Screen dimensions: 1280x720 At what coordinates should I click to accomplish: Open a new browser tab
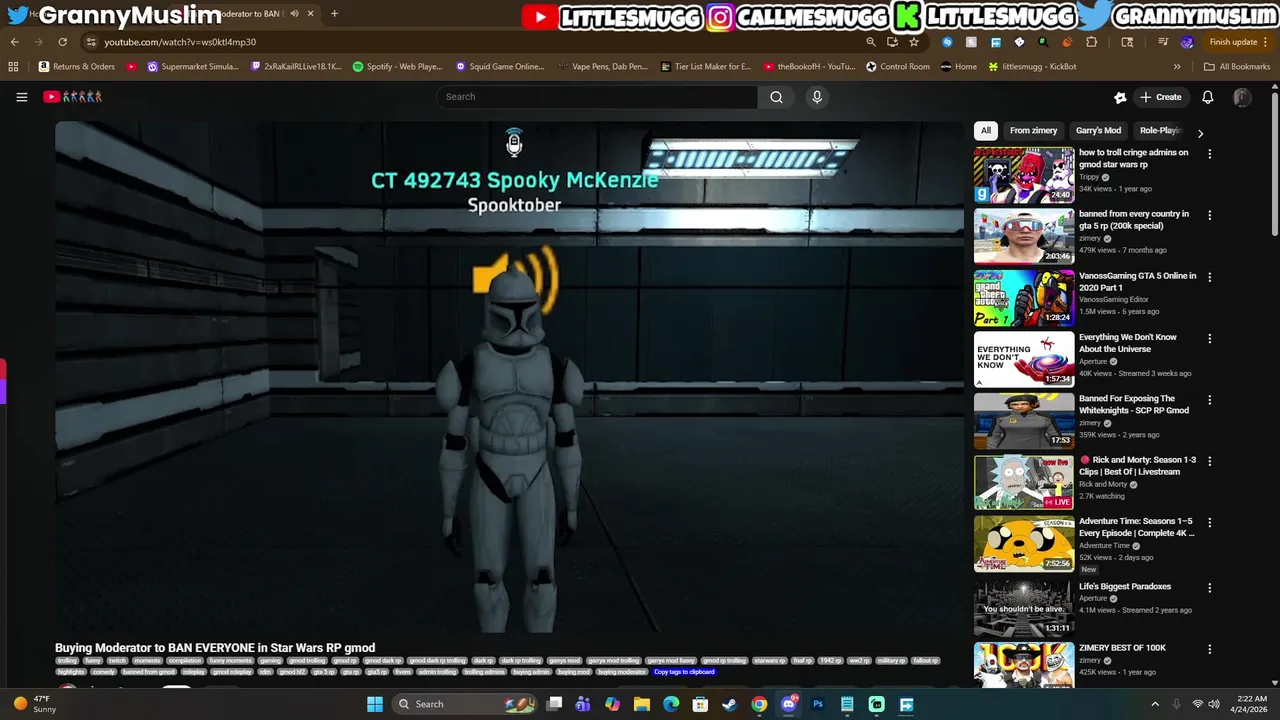[334, 14]
